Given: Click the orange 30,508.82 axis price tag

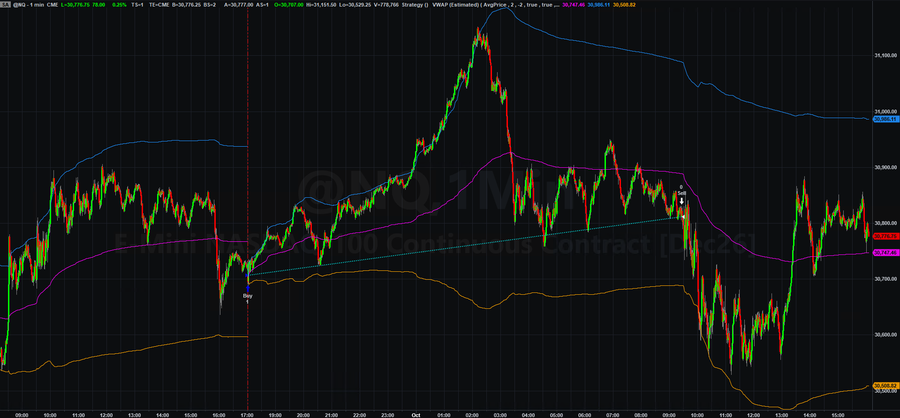Looking at the screenshot, I should pyautogui.click(x=885, y=385).
